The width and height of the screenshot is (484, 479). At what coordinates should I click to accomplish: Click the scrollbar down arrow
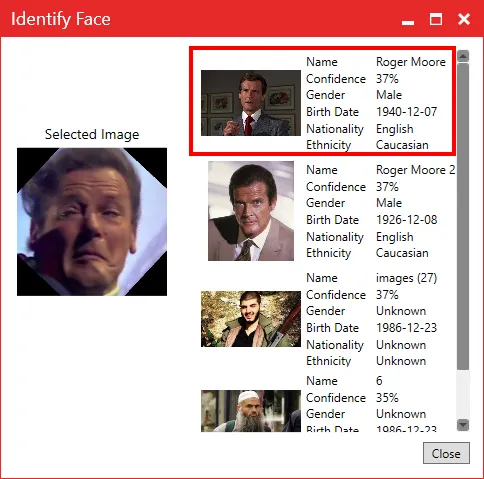click(463, 425)
